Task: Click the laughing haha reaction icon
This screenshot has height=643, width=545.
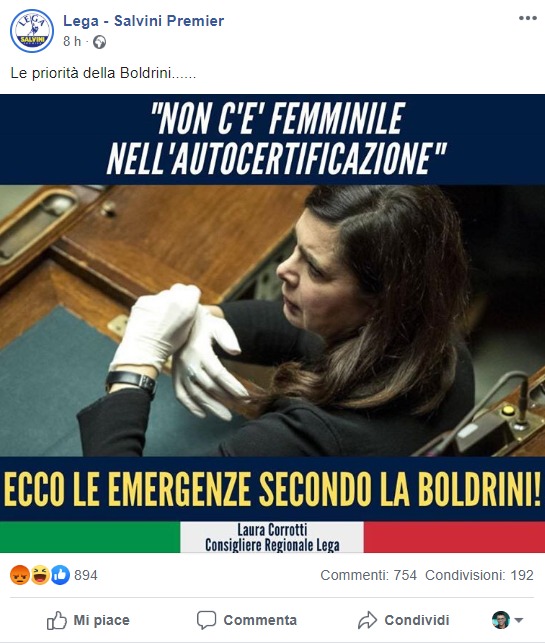Action: pos(40,575)
